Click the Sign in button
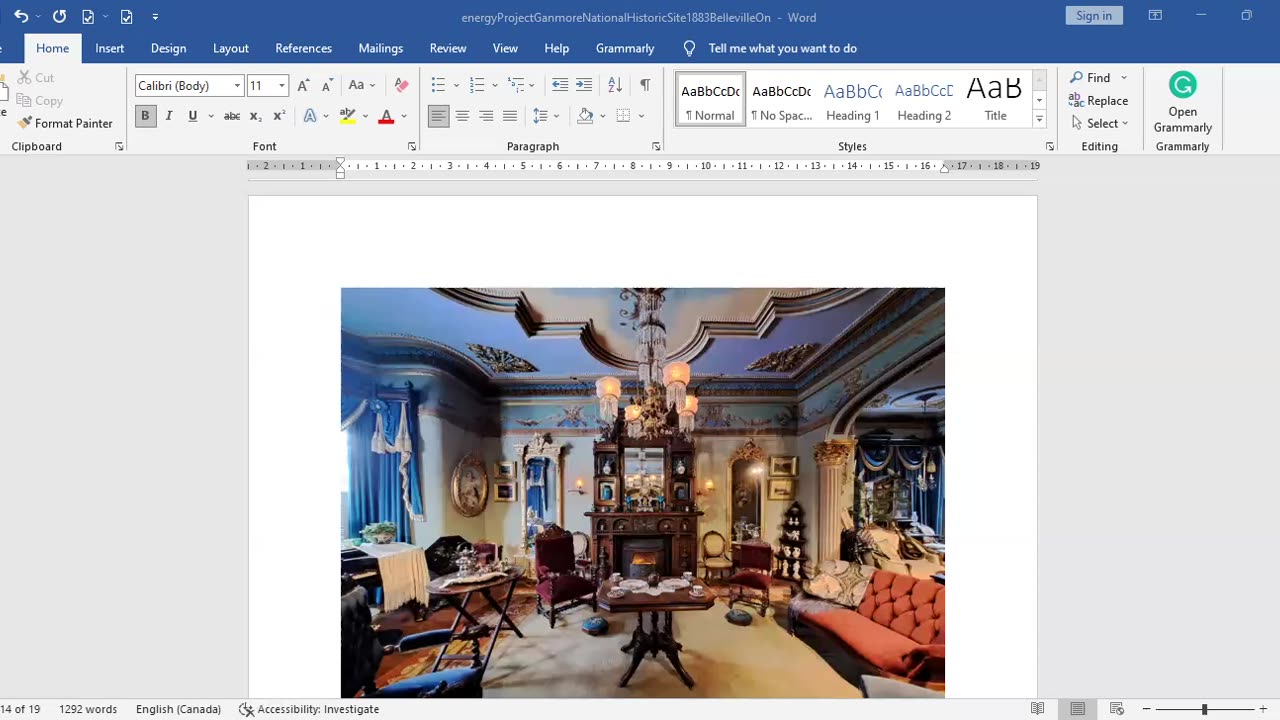The height and width of the screenshot is (720, 1280). click(1094, 16)
